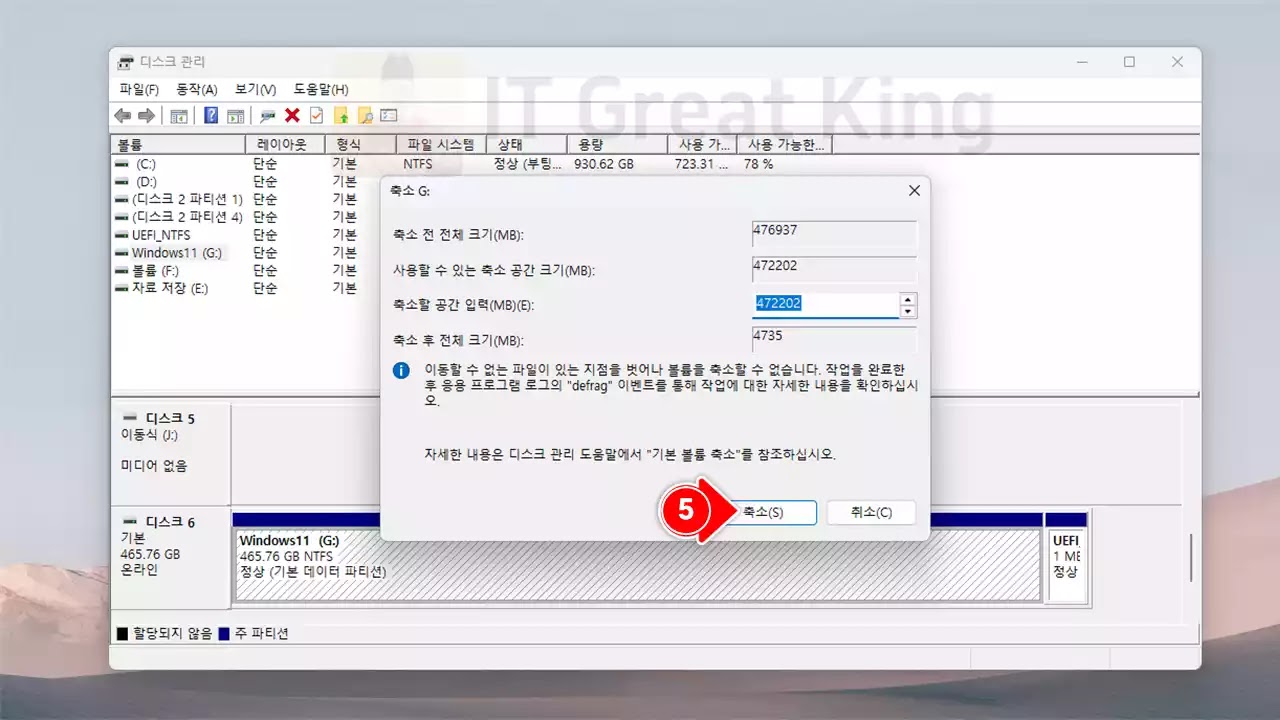1280x720 pixels.
Task: Click the NTFS file system cell of (C:)
Action: (x=418, y=163)
